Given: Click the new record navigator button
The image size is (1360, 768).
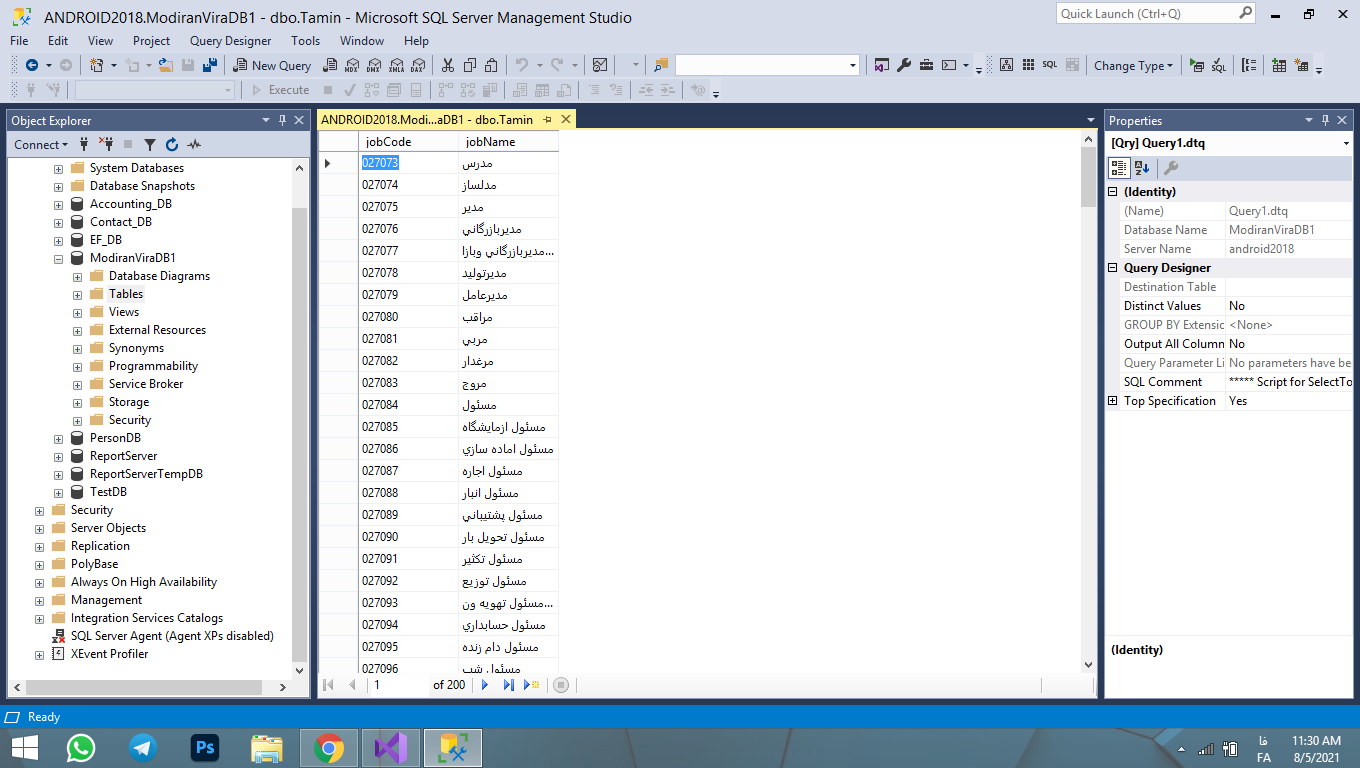Looking at the screenshot, I should [x=532, y=685].
